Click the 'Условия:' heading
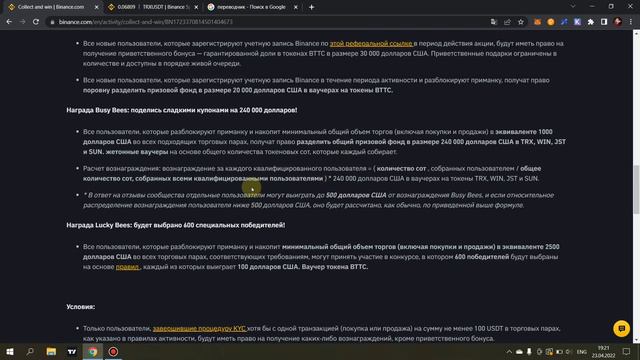Screen dimensions: 640x360 pyautogui.click(x=81, y=307)
